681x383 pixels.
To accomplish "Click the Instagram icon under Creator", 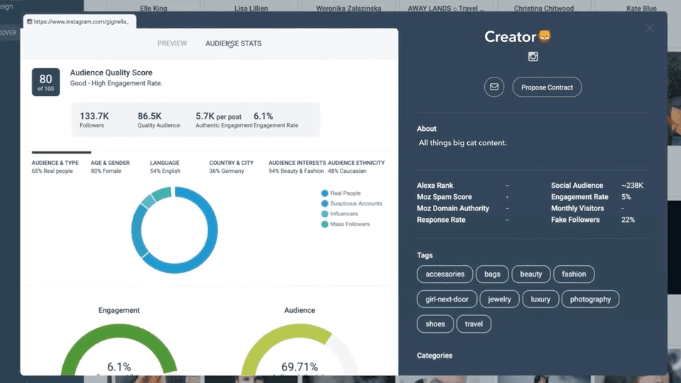I will (x=533, y=57).
